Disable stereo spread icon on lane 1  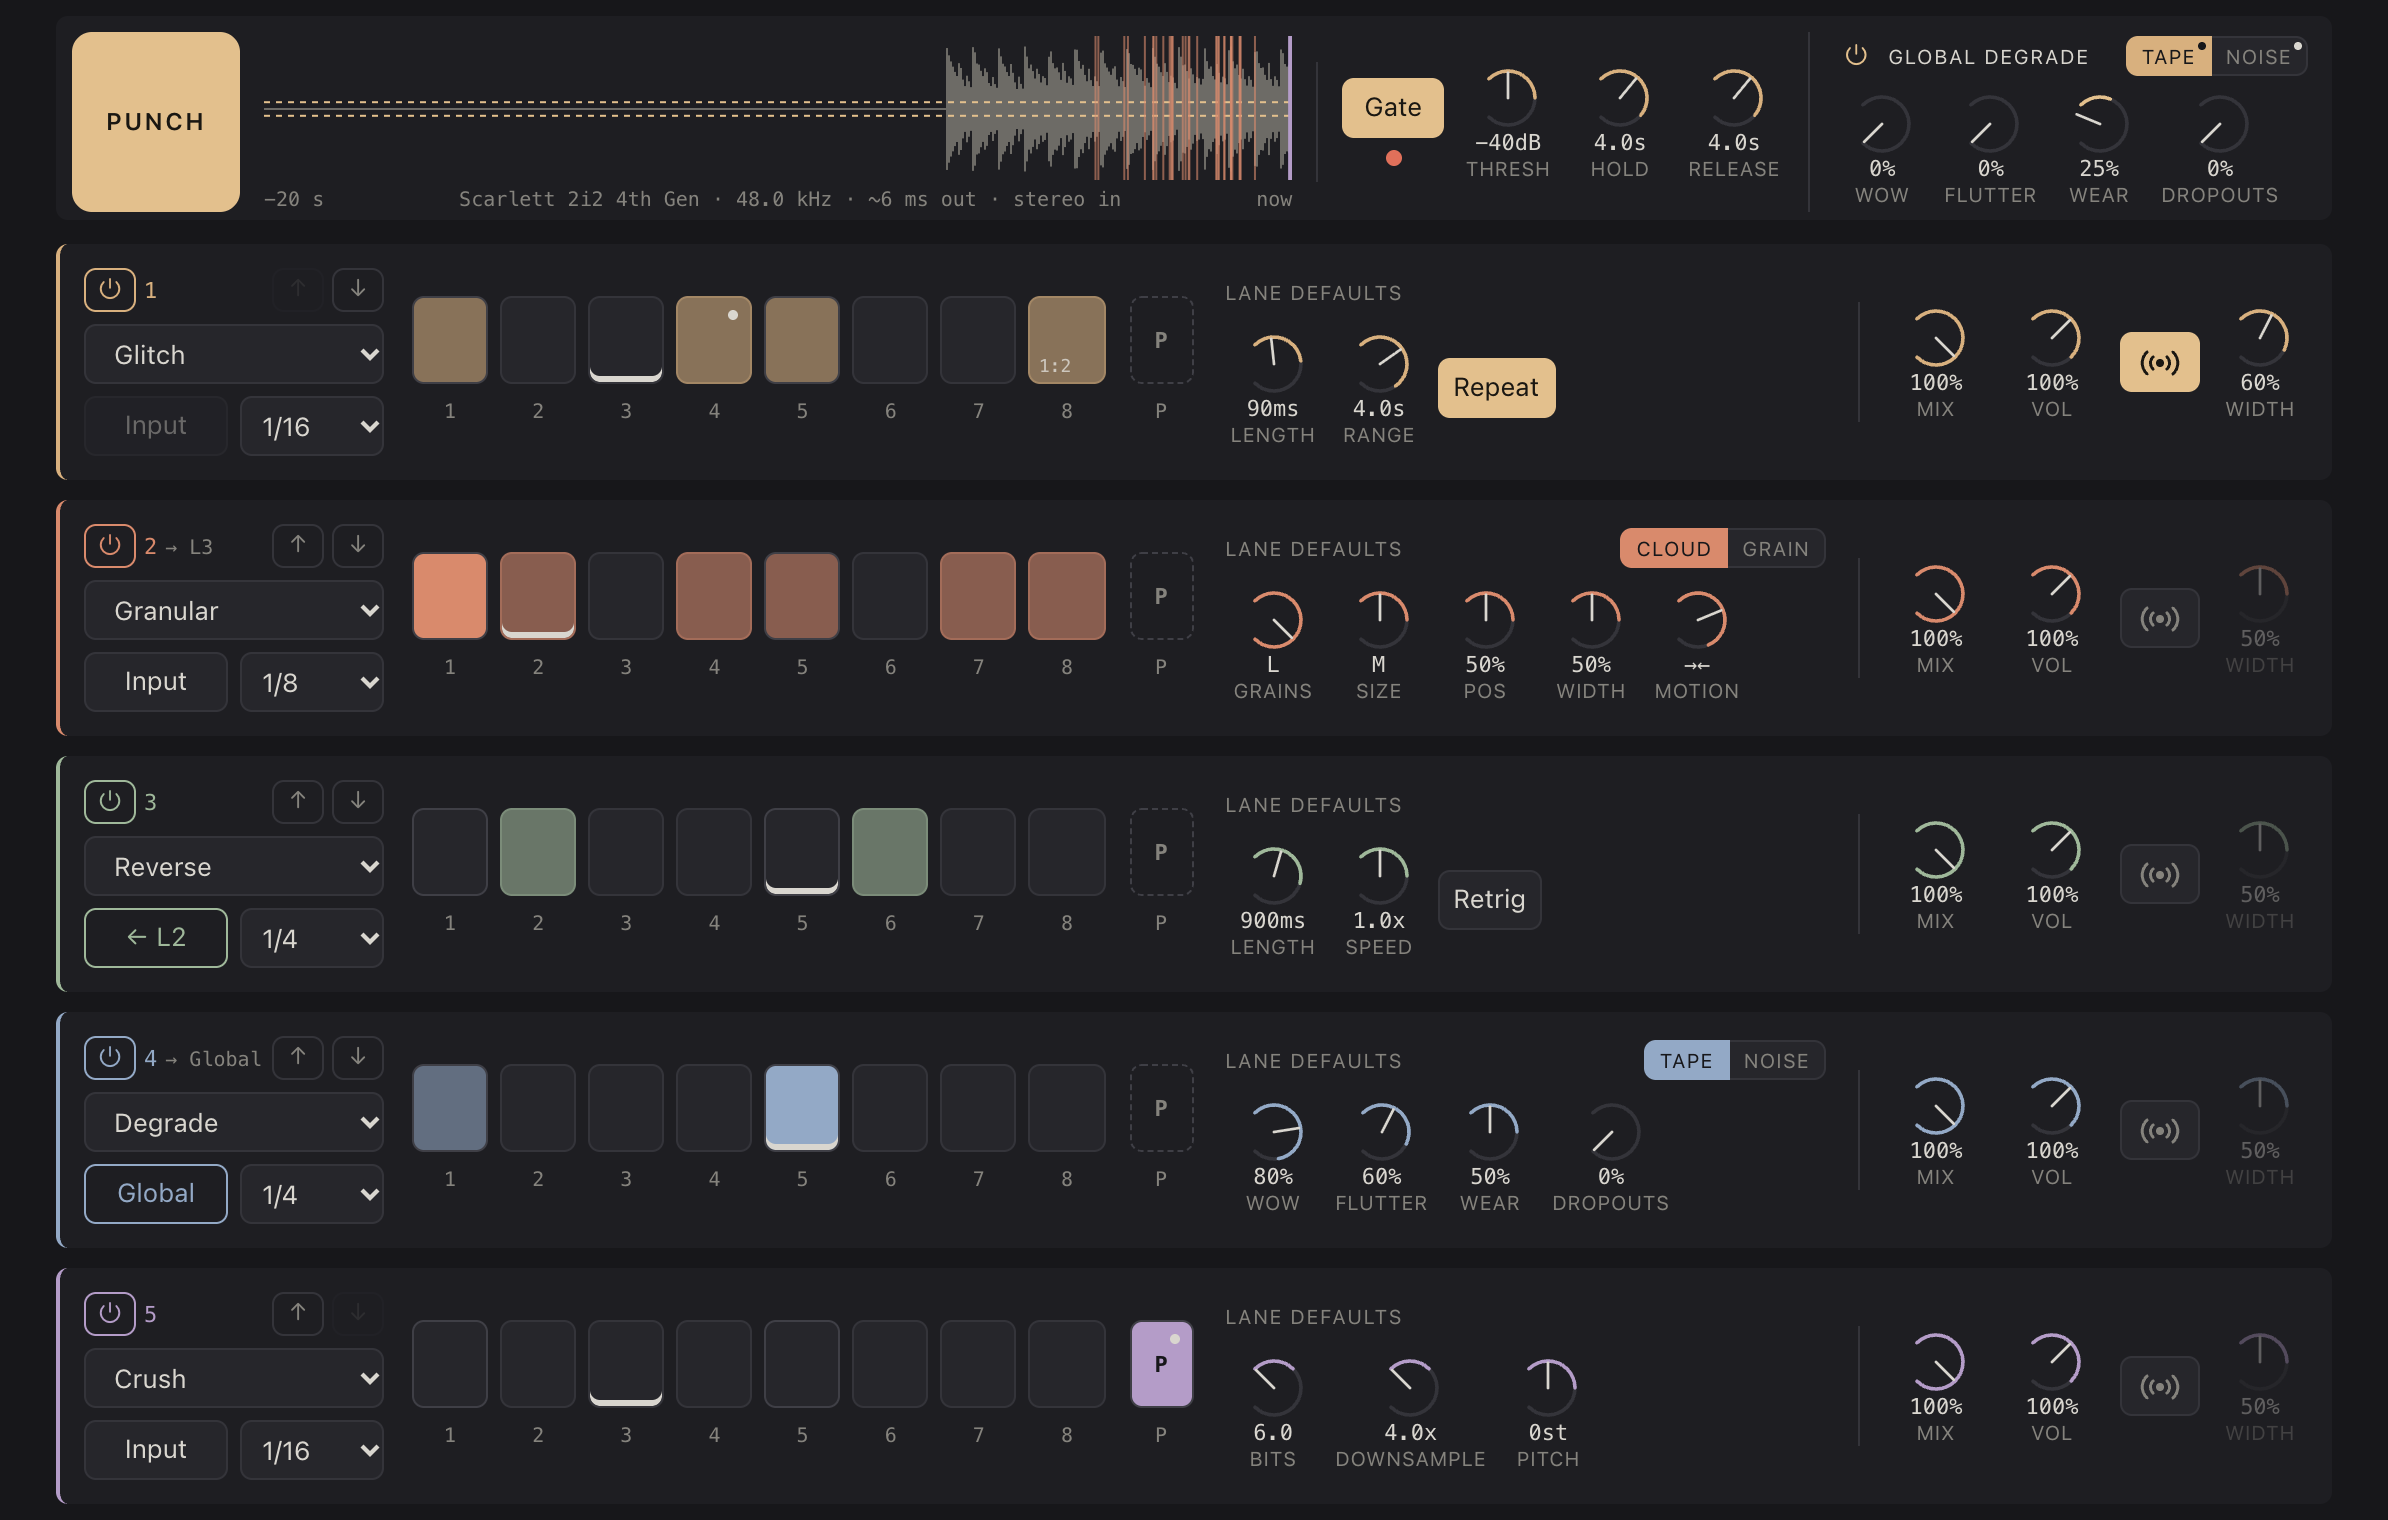(2160, 362)
